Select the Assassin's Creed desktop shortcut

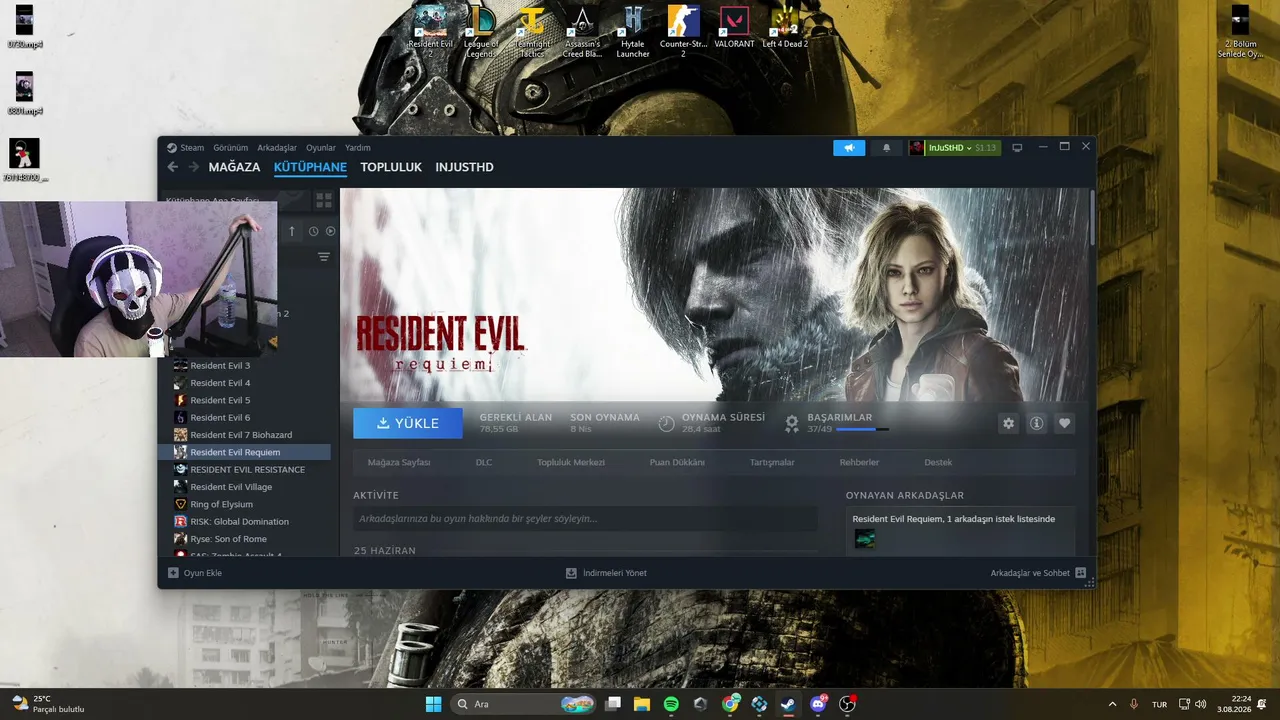tap(582, 32)
